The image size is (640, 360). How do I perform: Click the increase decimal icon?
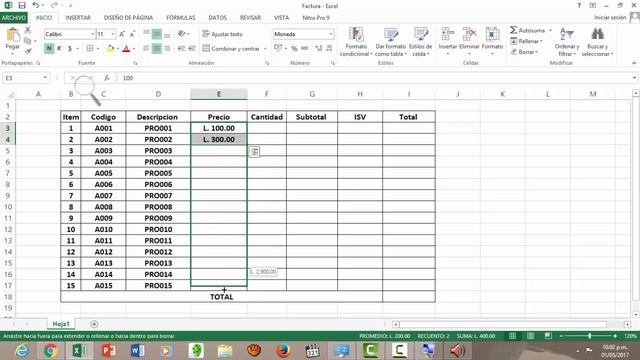pyautogui.click(x=319, y=49)
